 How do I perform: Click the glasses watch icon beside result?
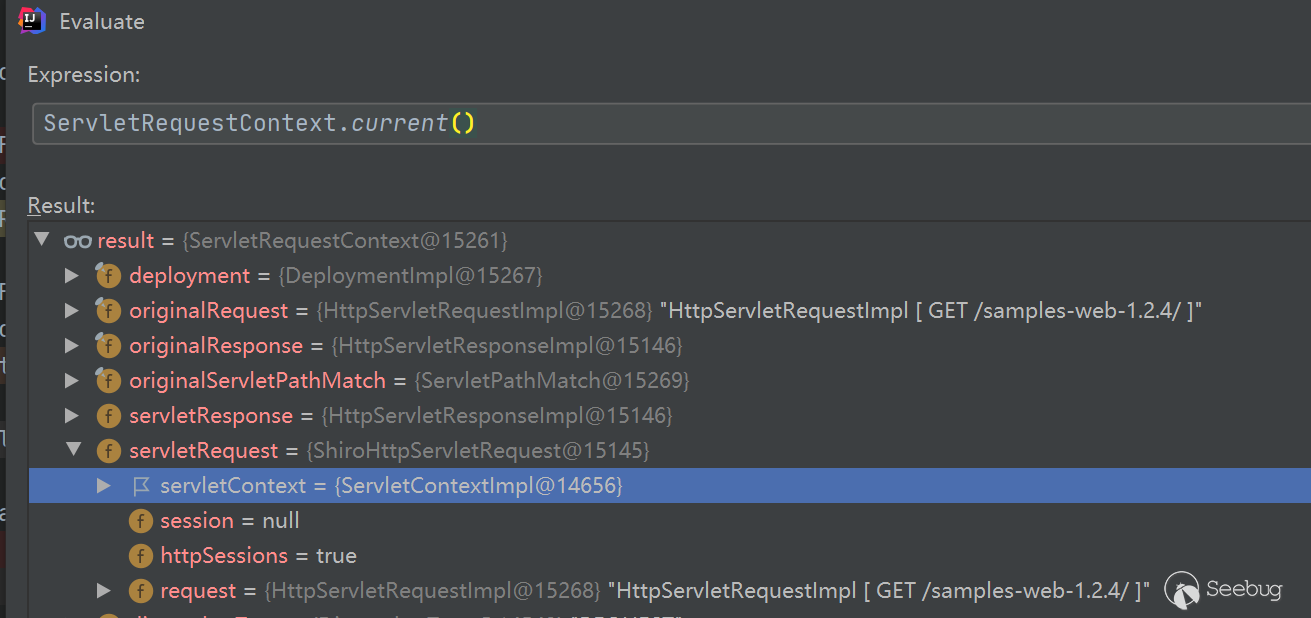(x=77, y=241)
